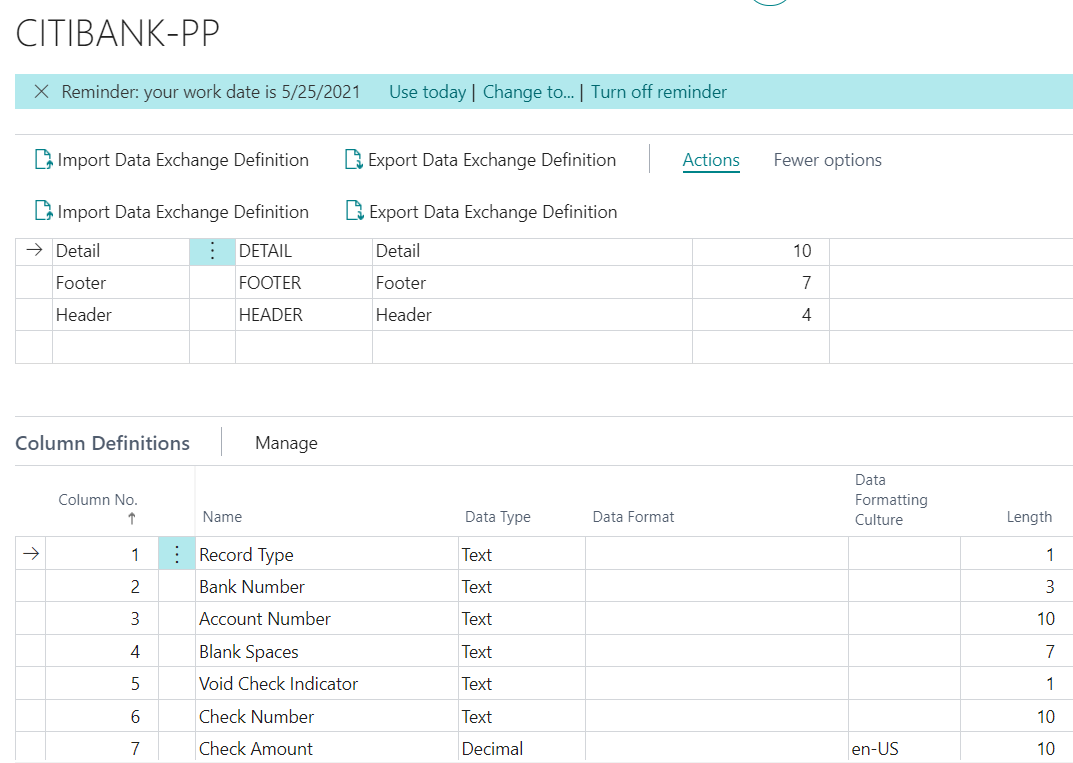Select the Footer line definition cell
This screenshot has height=763, width=1073.
[120, 283]
